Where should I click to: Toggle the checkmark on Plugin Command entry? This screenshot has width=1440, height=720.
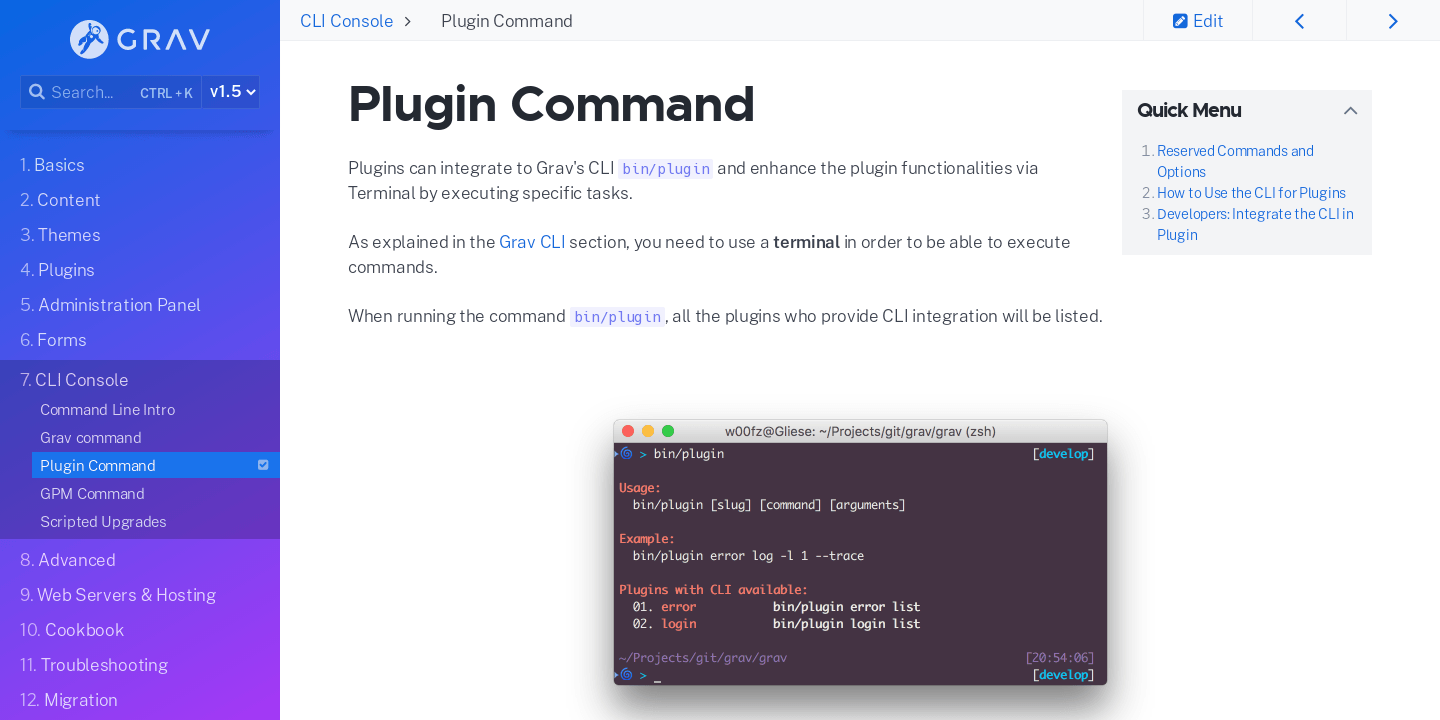263,464
